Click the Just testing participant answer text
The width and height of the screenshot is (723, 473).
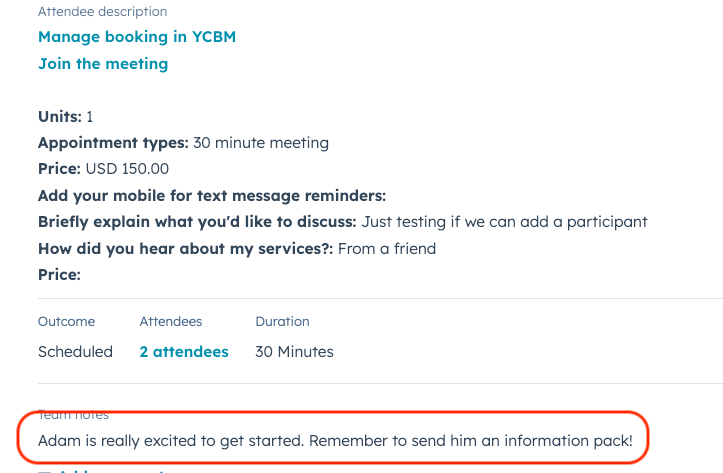pyautogui.click(x=504, y=222)
